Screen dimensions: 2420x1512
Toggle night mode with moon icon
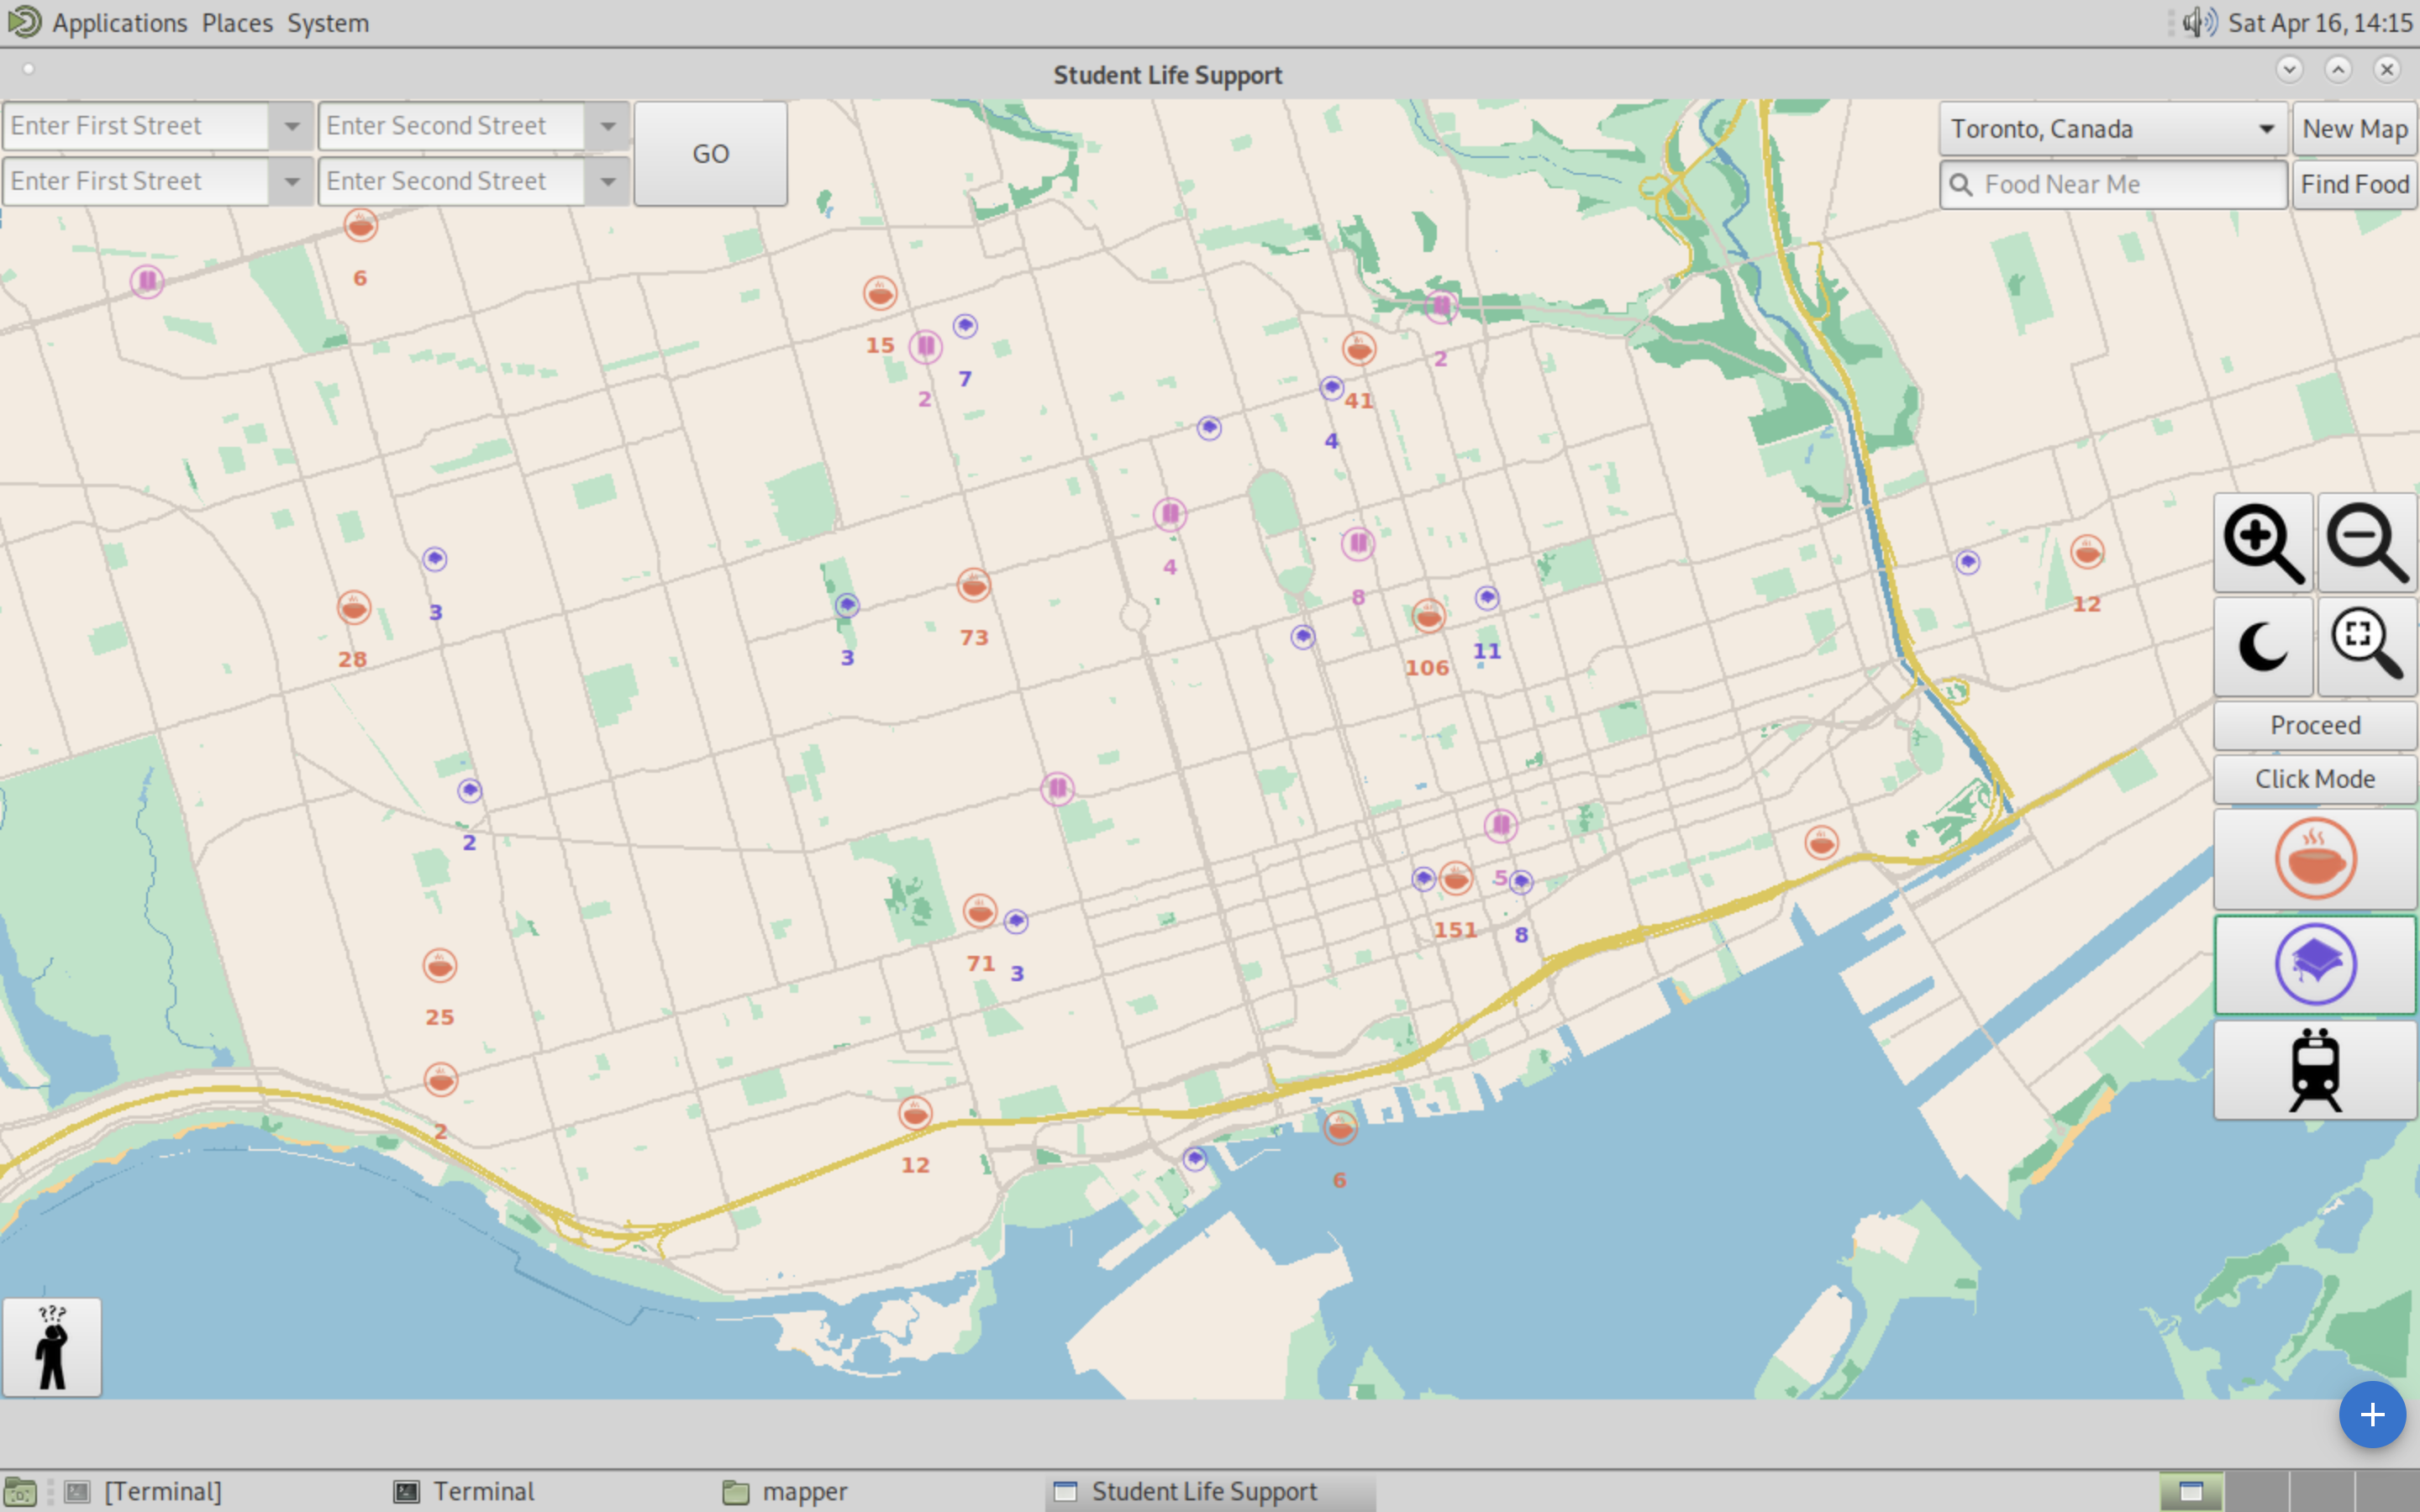coord(2263,647)
